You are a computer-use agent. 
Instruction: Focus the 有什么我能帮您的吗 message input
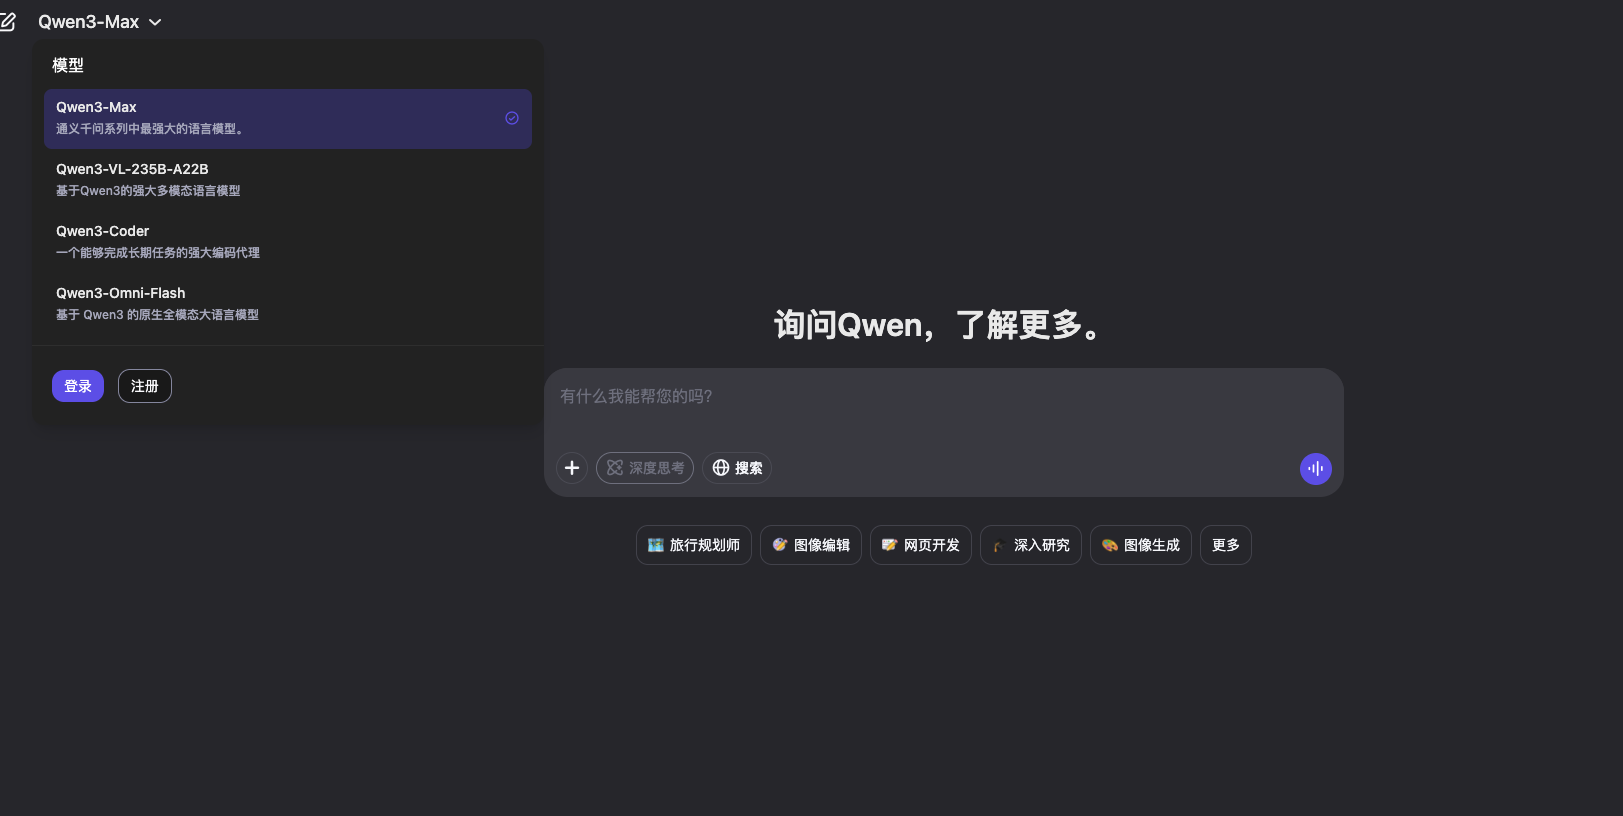tap(943, 397)
